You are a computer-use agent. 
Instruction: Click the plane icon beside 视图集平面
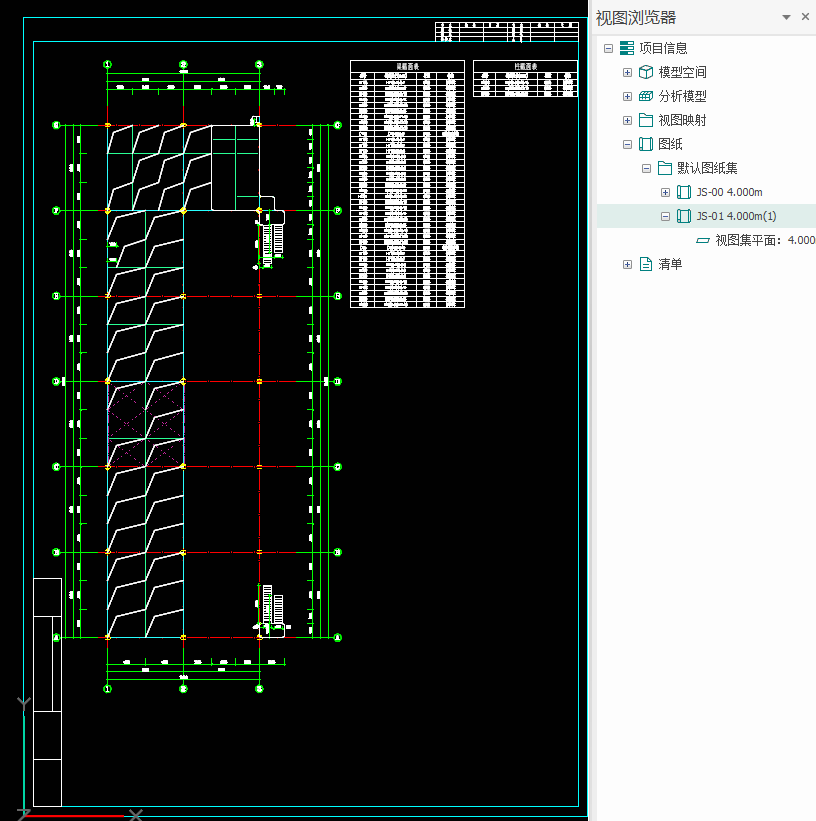click(703, 240)
